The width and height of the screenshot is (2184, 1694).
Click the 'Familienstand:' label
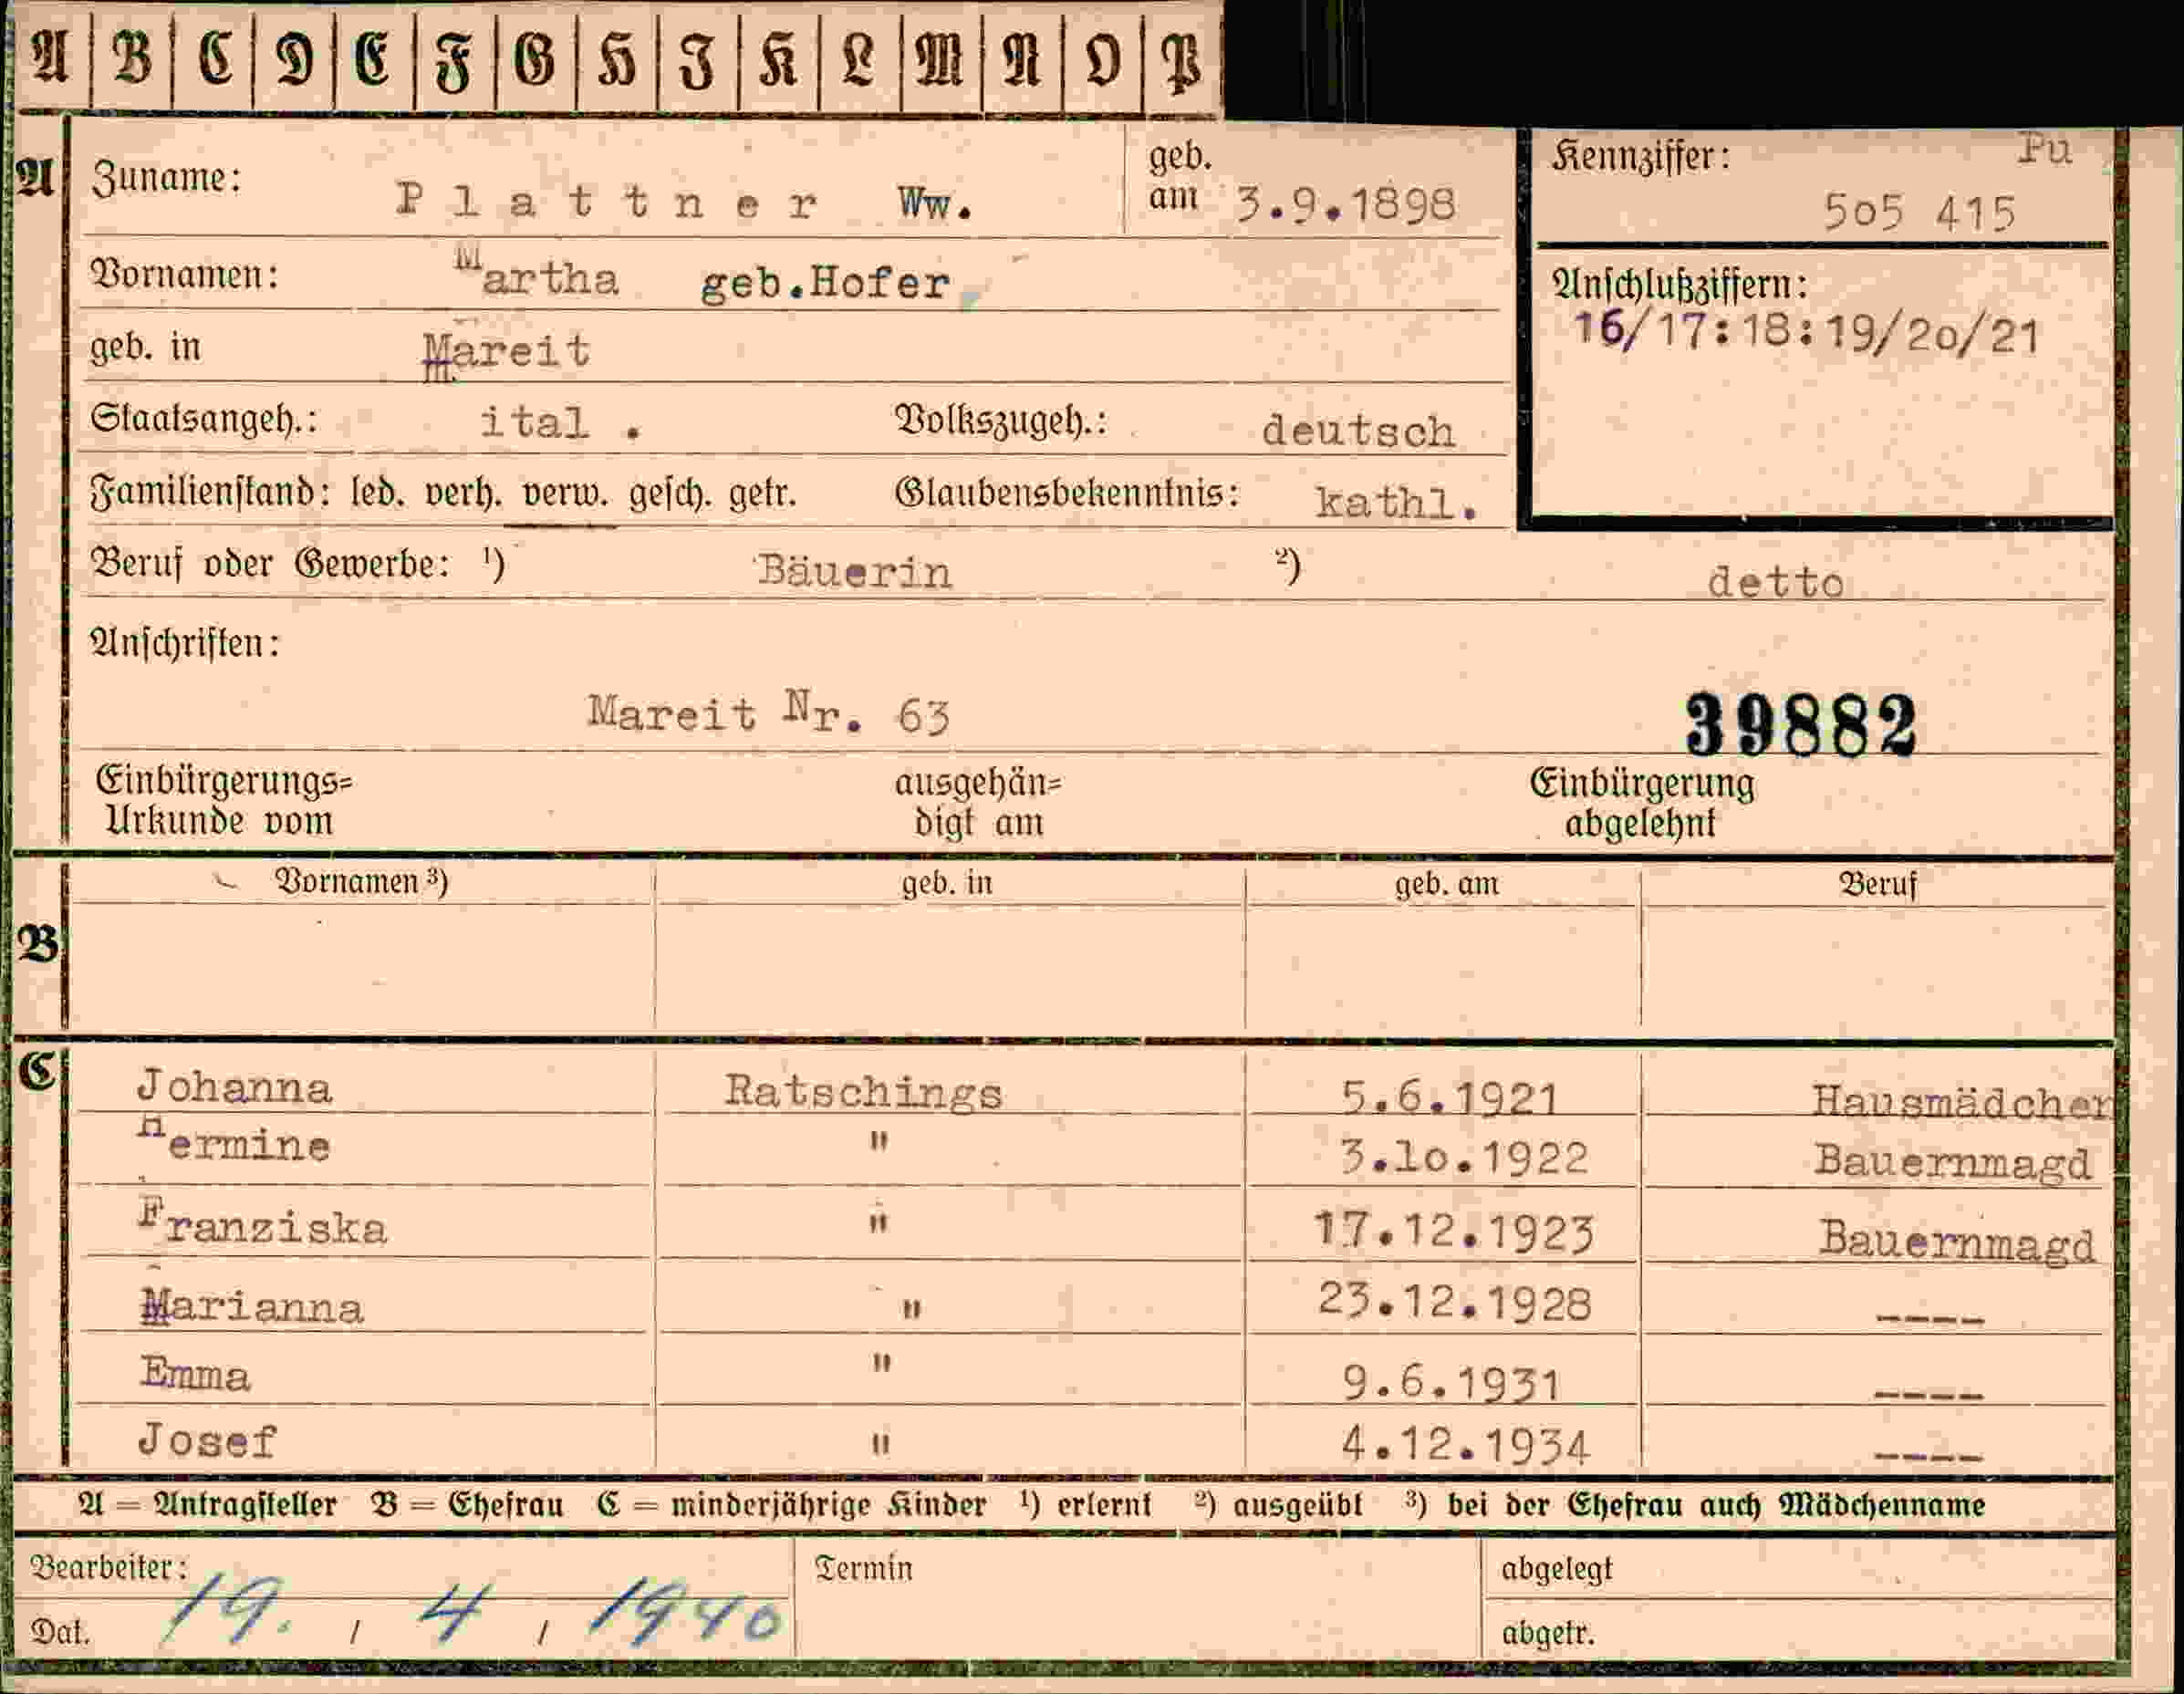point(210,493)
